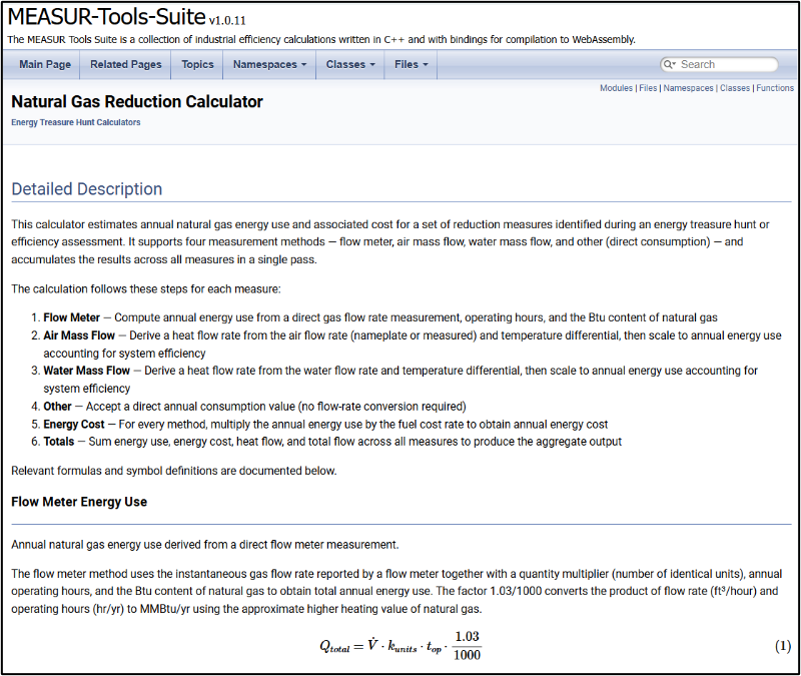Screen dimensions: 801x676
Task: Select the Energy Cost list item text
Action: (x=325, y=425)
